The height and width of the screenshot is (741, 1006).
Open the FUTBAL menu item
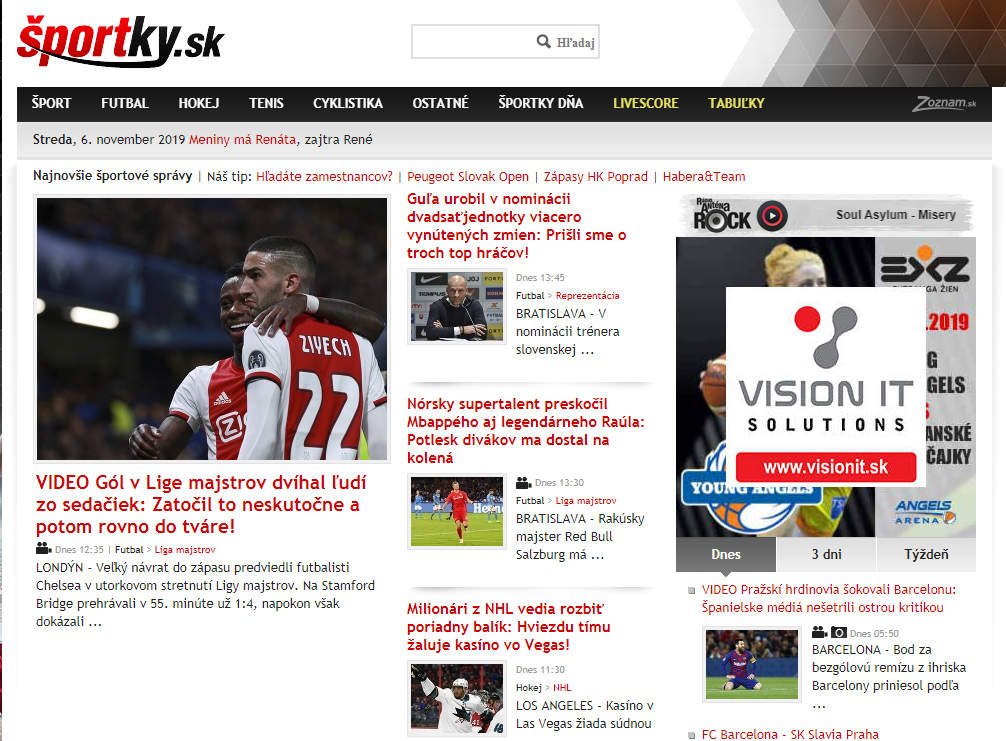[124, 103]
